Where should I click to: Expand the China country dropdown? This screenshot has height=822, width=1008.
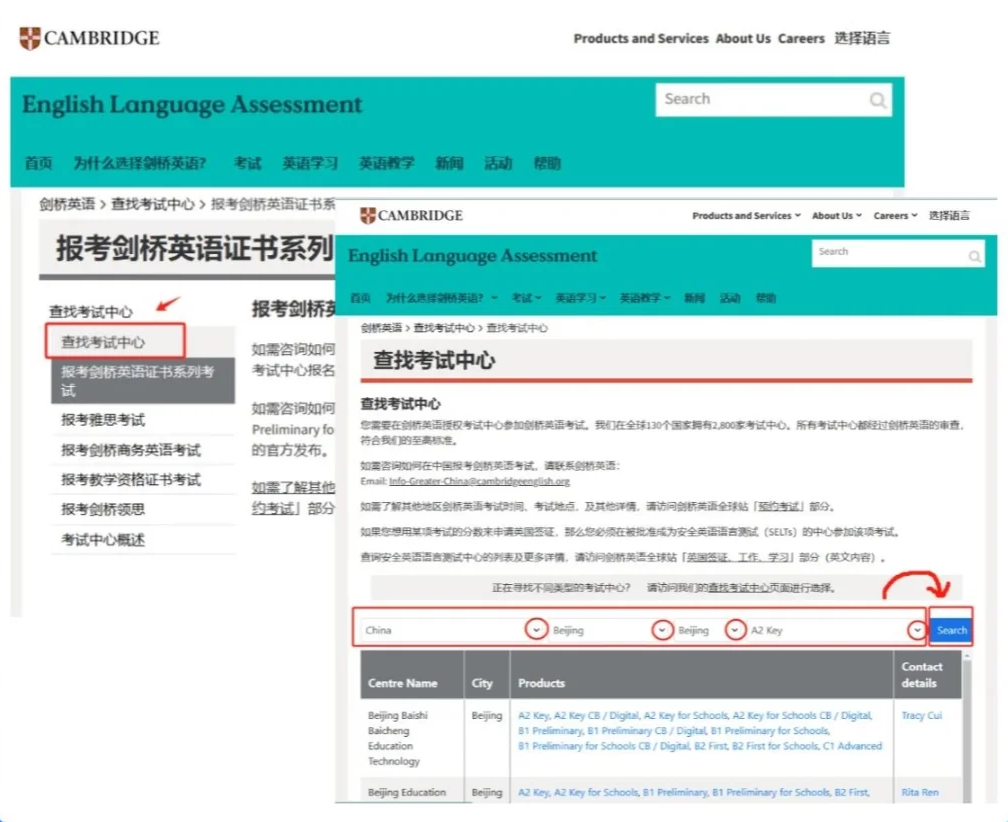pos(537,630)
